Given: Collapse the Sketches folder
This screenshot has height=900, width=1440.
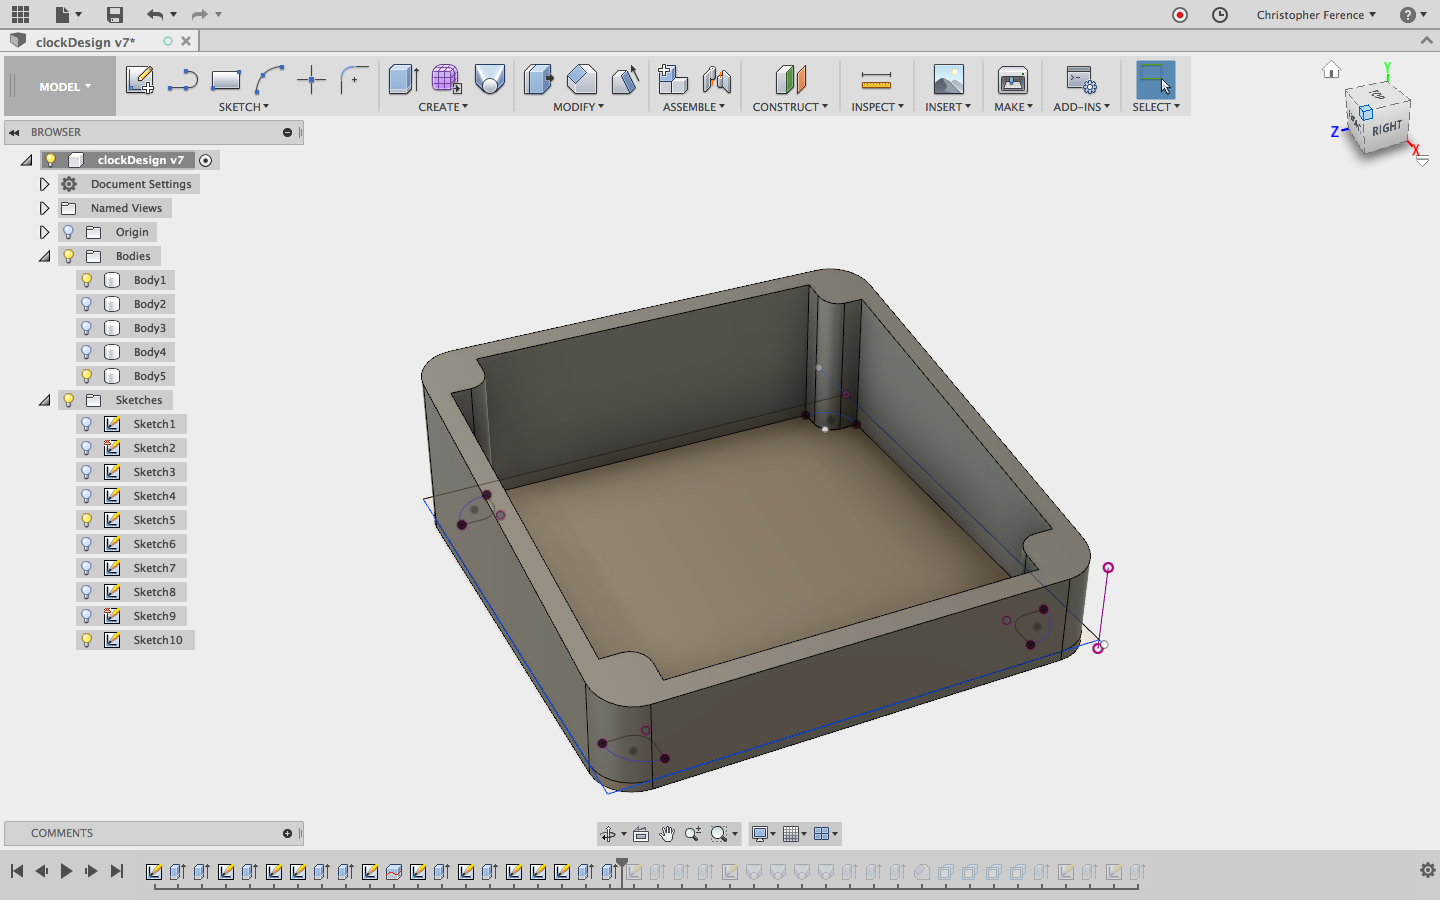Looking at the screenshot, I should pyautogui.click(x=44, y=400).
